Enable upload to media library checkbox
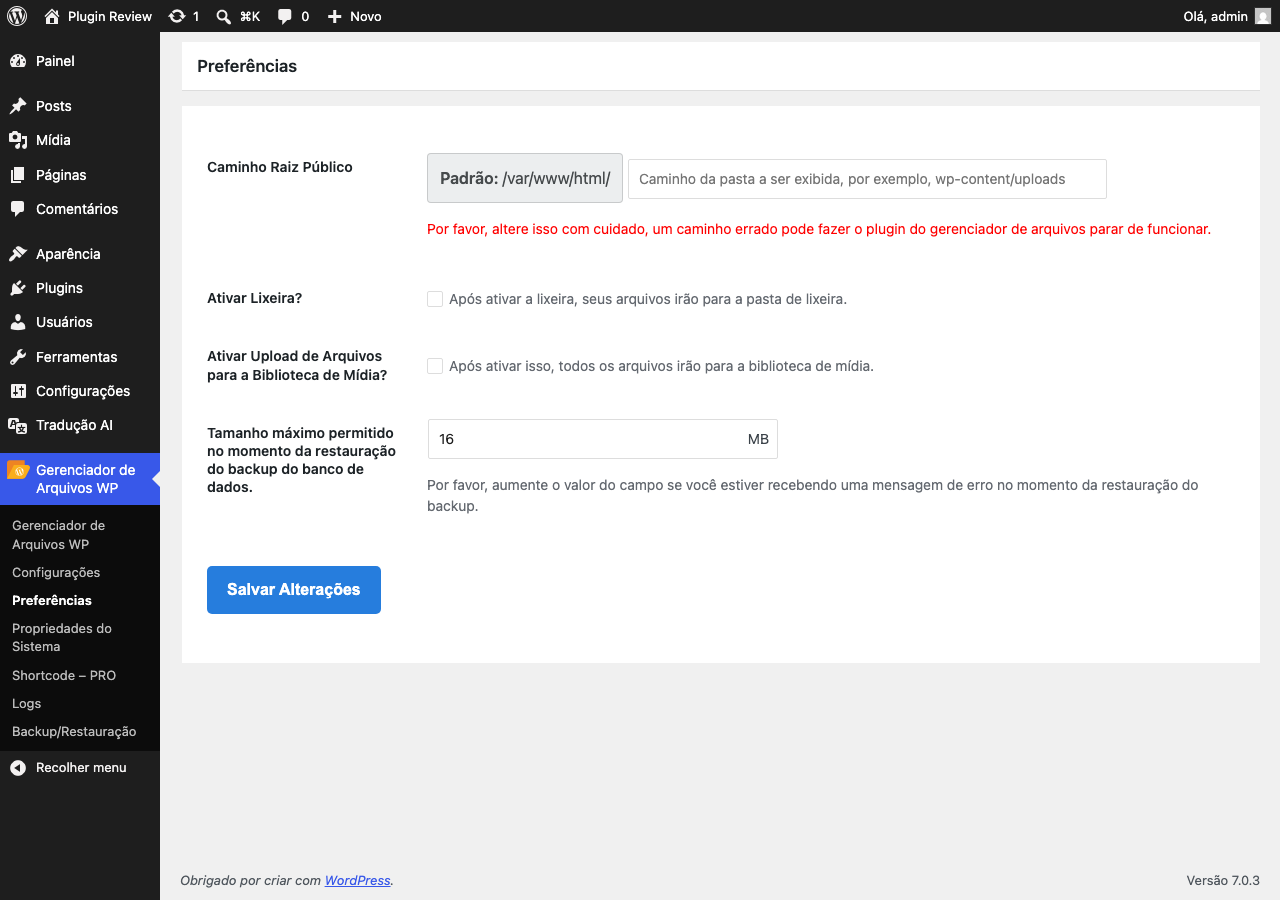The image size is (1280, 900). [x=435, y=366]
